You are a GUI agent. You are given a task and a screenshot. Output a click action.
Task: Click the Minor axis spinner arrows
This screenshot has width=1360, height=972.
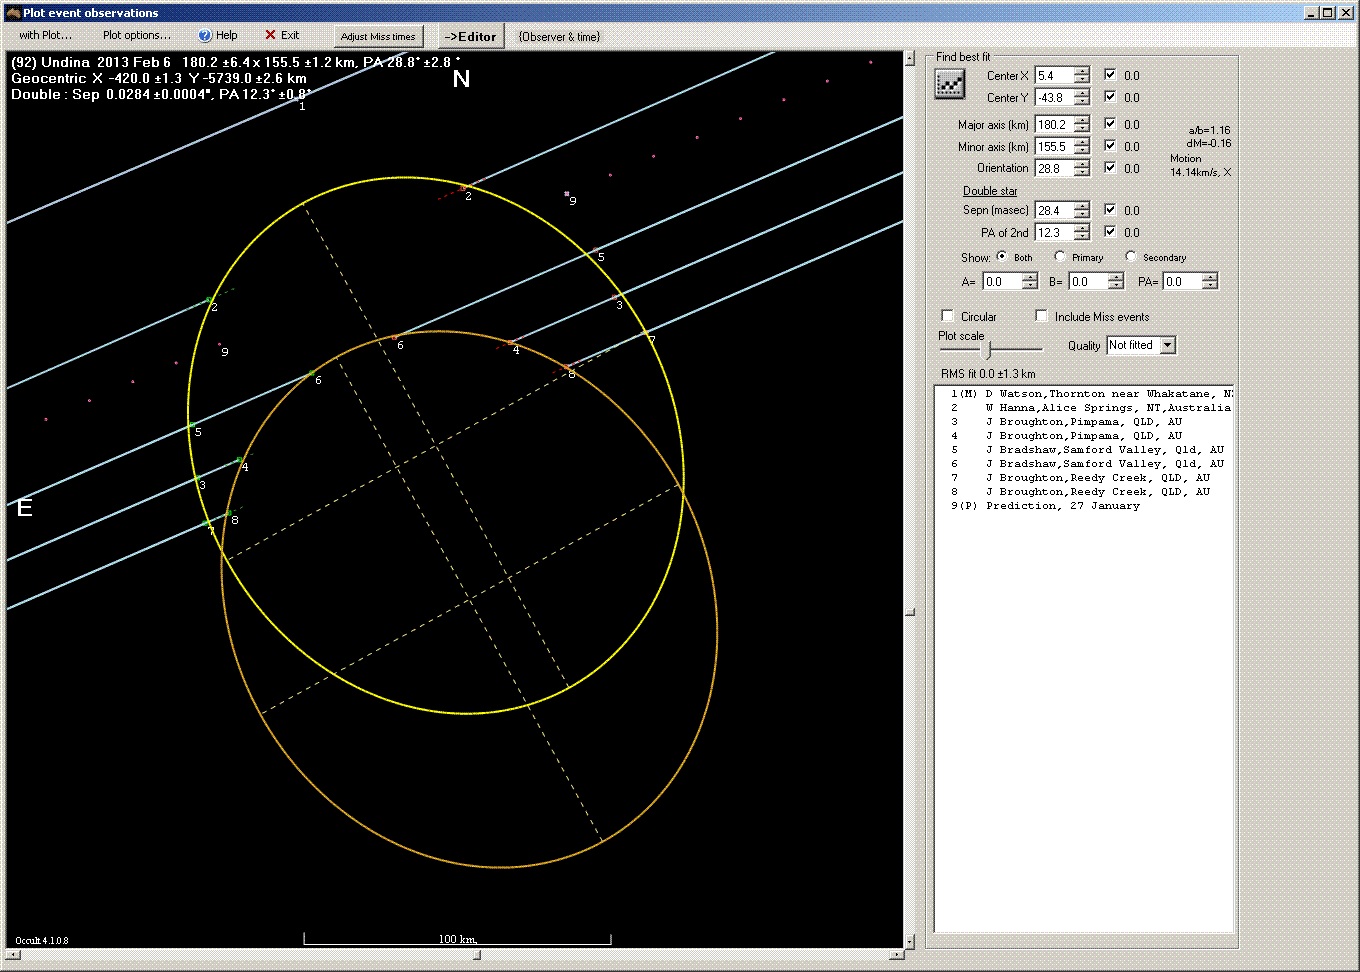pos(1082,146)
